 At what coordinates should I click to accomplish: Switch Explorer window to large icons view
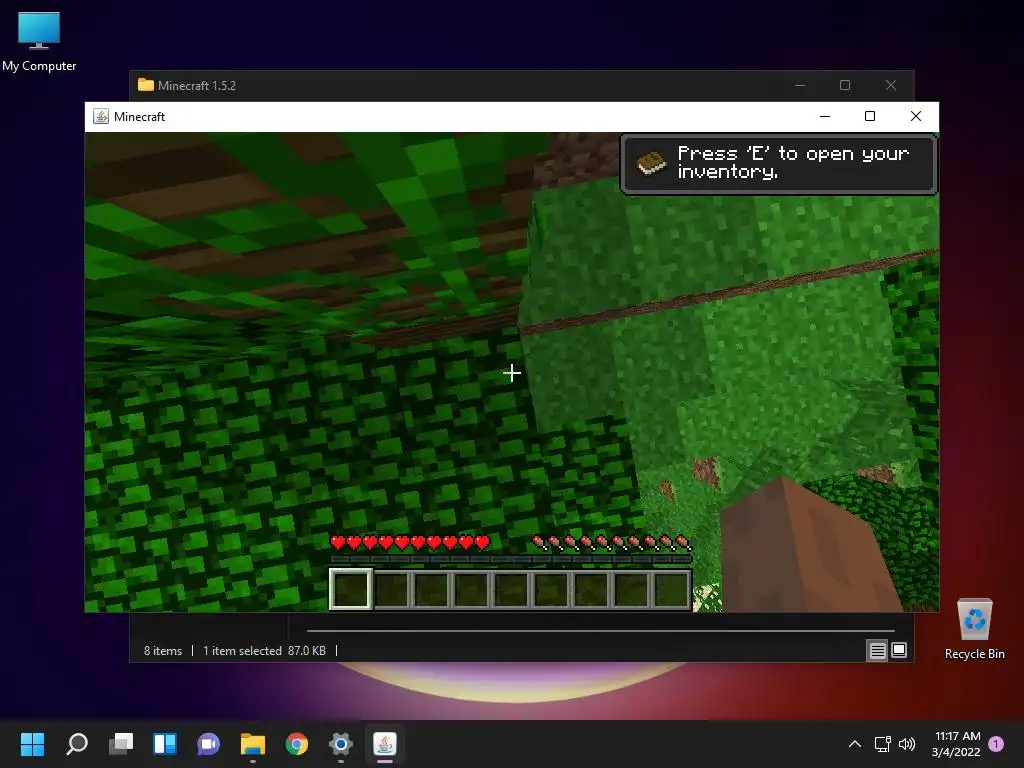point(899,650)
